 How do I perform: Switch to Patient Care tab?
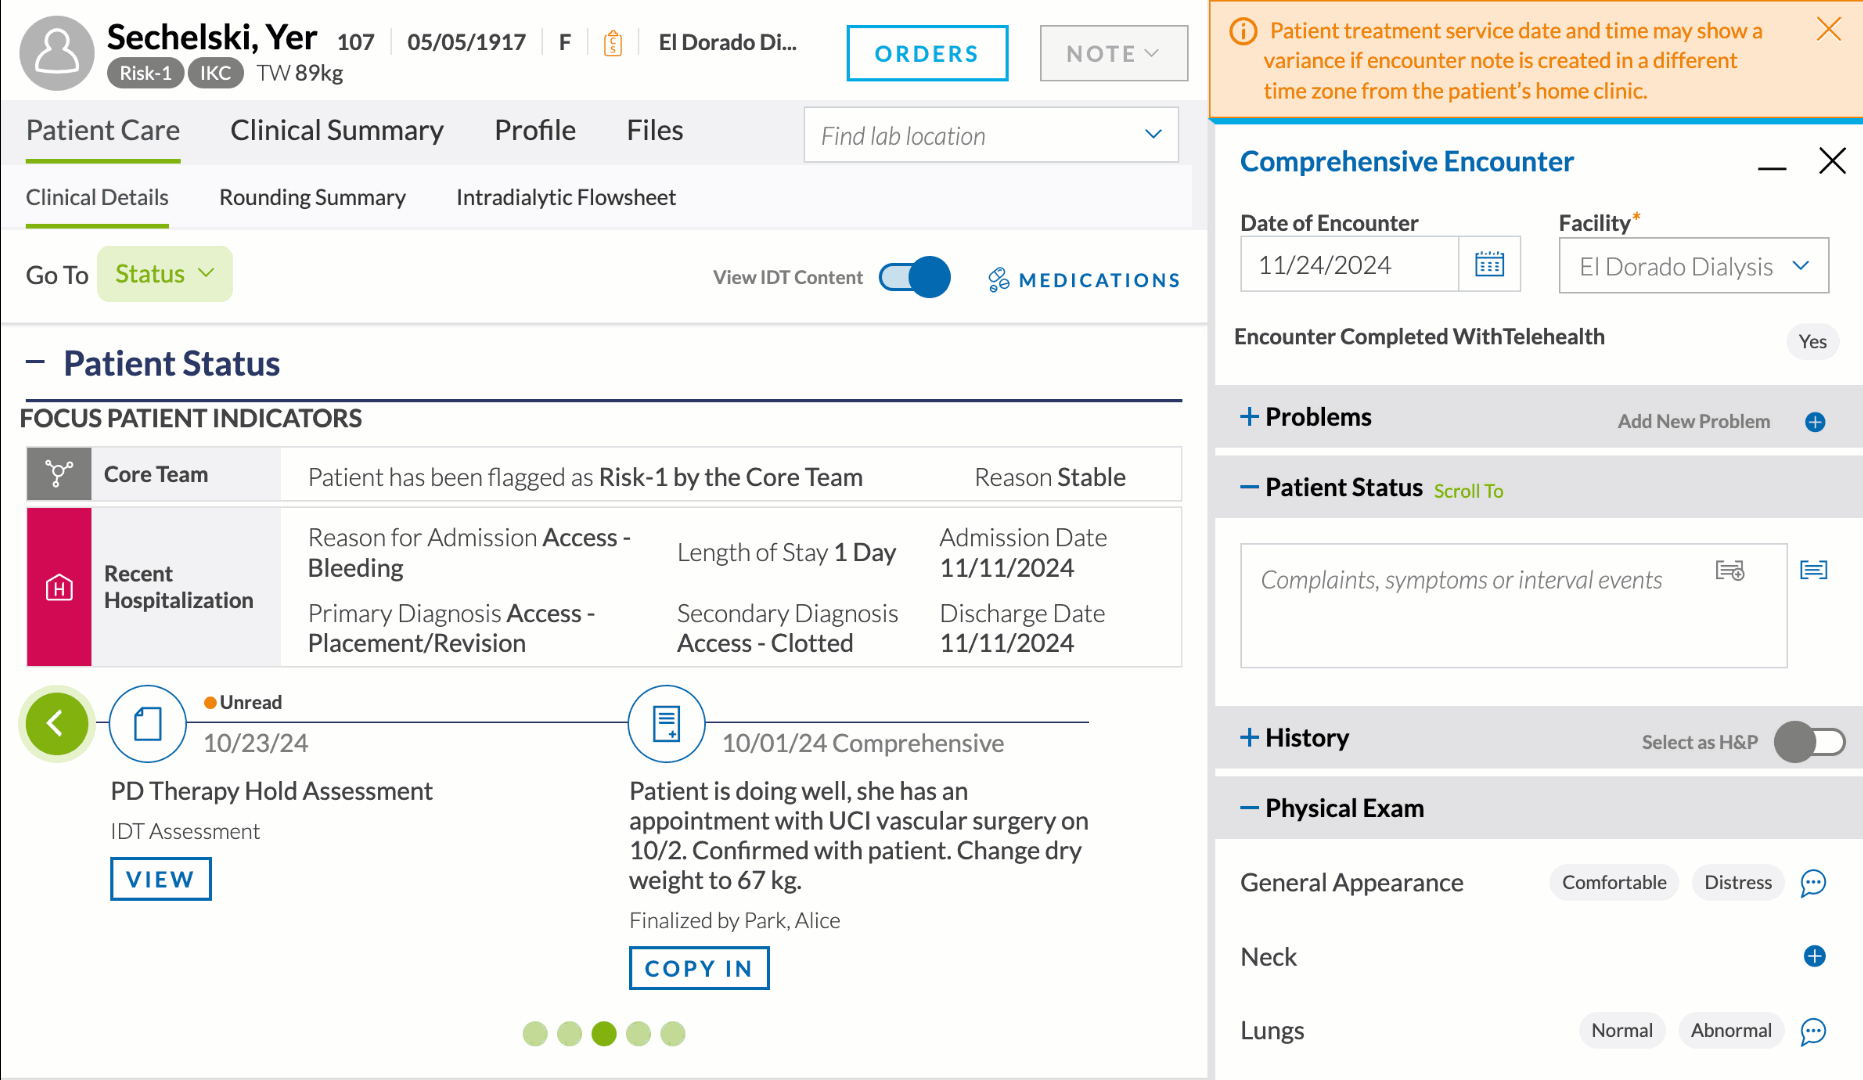[103, 130]
